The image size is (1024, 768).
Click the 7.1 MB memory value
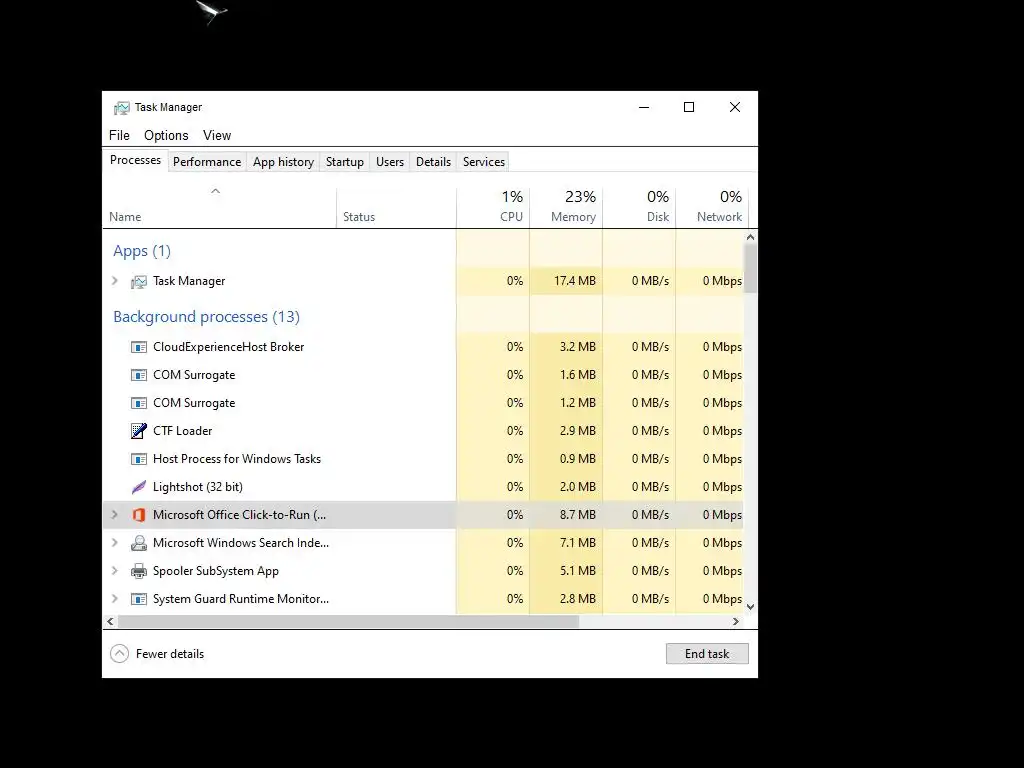578,543
